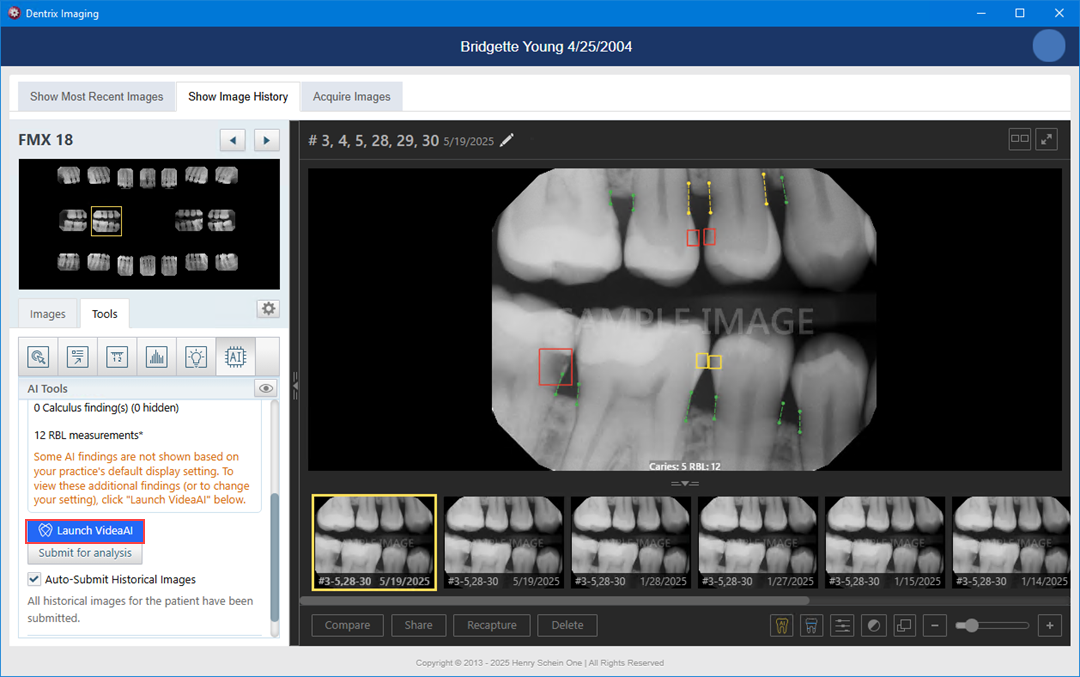
Task: Select the 1/15/2025 image thumbnail
Action: [x=885, y=543]
